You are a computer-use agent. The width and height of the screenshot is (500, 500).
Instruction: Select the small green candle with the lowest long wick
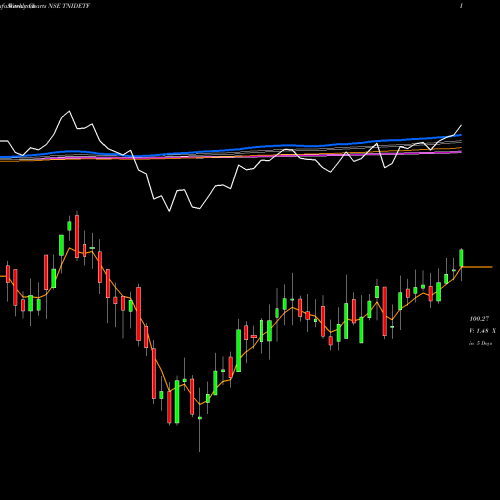coord(200,418)
